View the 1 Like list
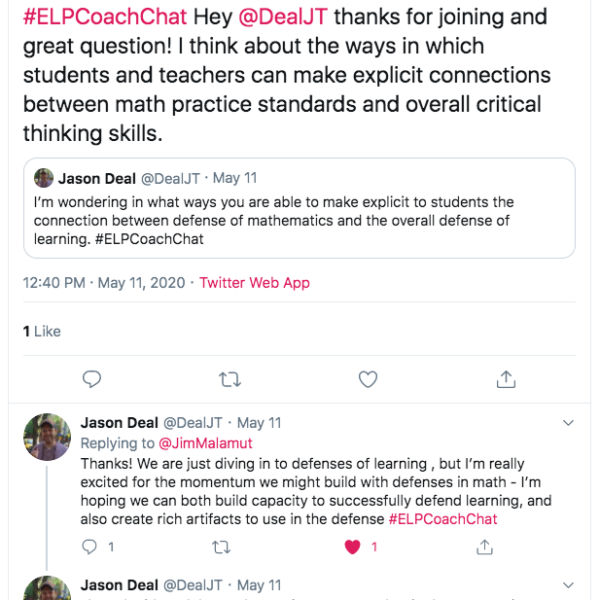This screenshot has height=600, width=600. pyautogui.click(x=42, y=331)
